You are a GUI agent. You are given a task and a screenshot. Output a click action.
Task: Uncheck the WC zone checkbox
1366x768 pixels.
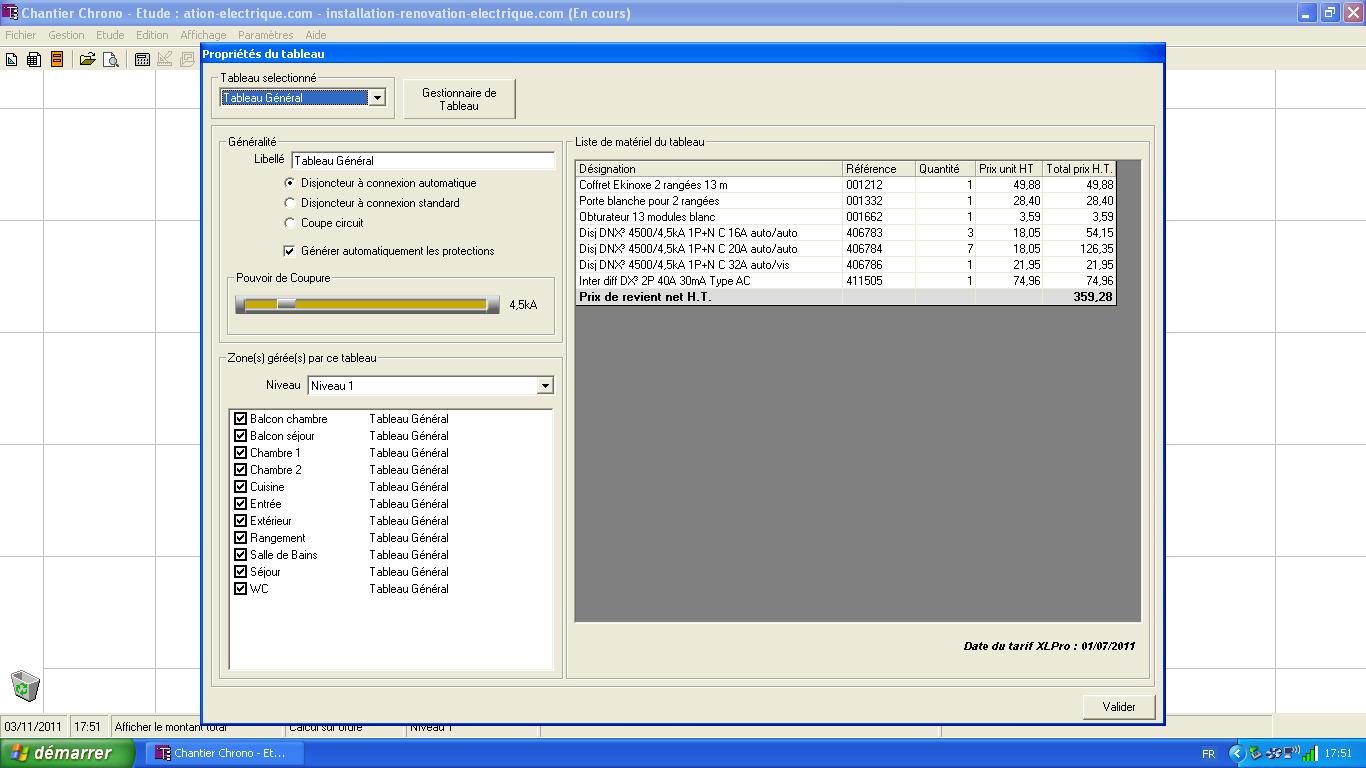pyautogui.click(x=240, y=589)
